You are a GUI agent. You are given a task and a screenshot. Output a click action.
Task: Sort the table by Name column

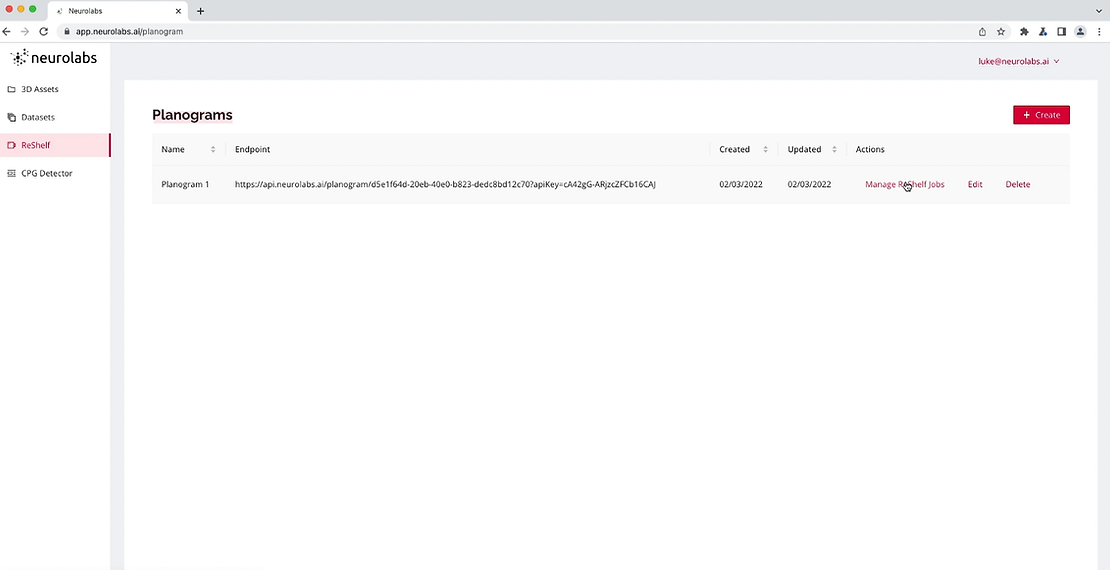point(213,149)
